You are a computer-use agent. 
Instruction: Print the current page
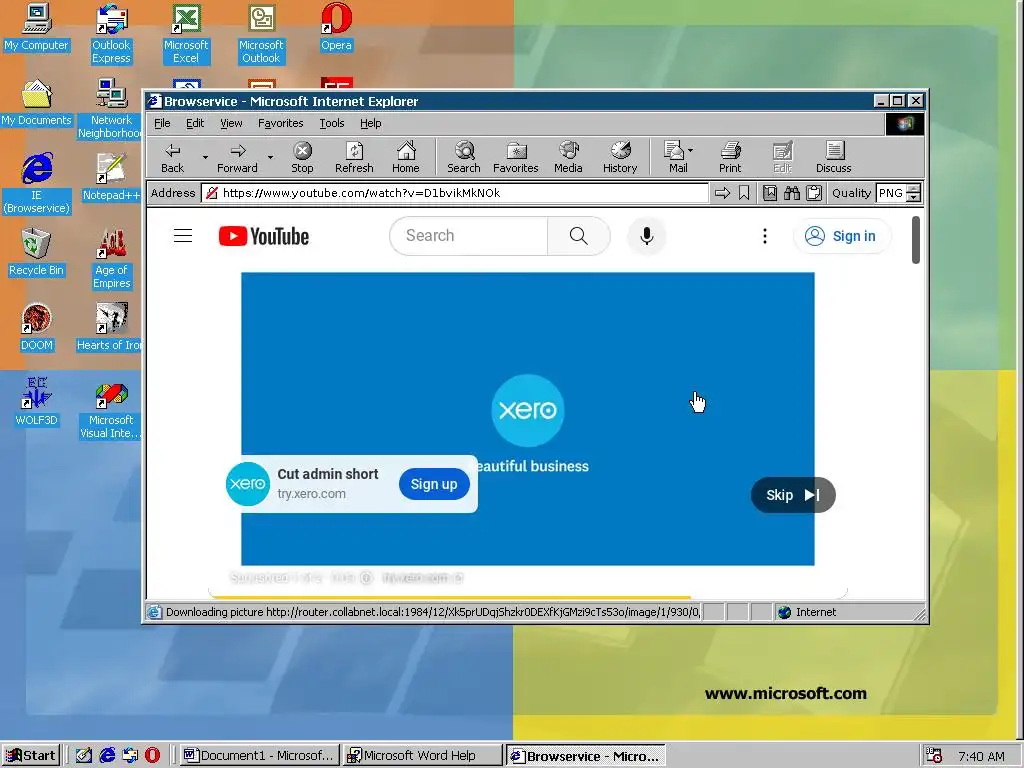tap(730, 157)
